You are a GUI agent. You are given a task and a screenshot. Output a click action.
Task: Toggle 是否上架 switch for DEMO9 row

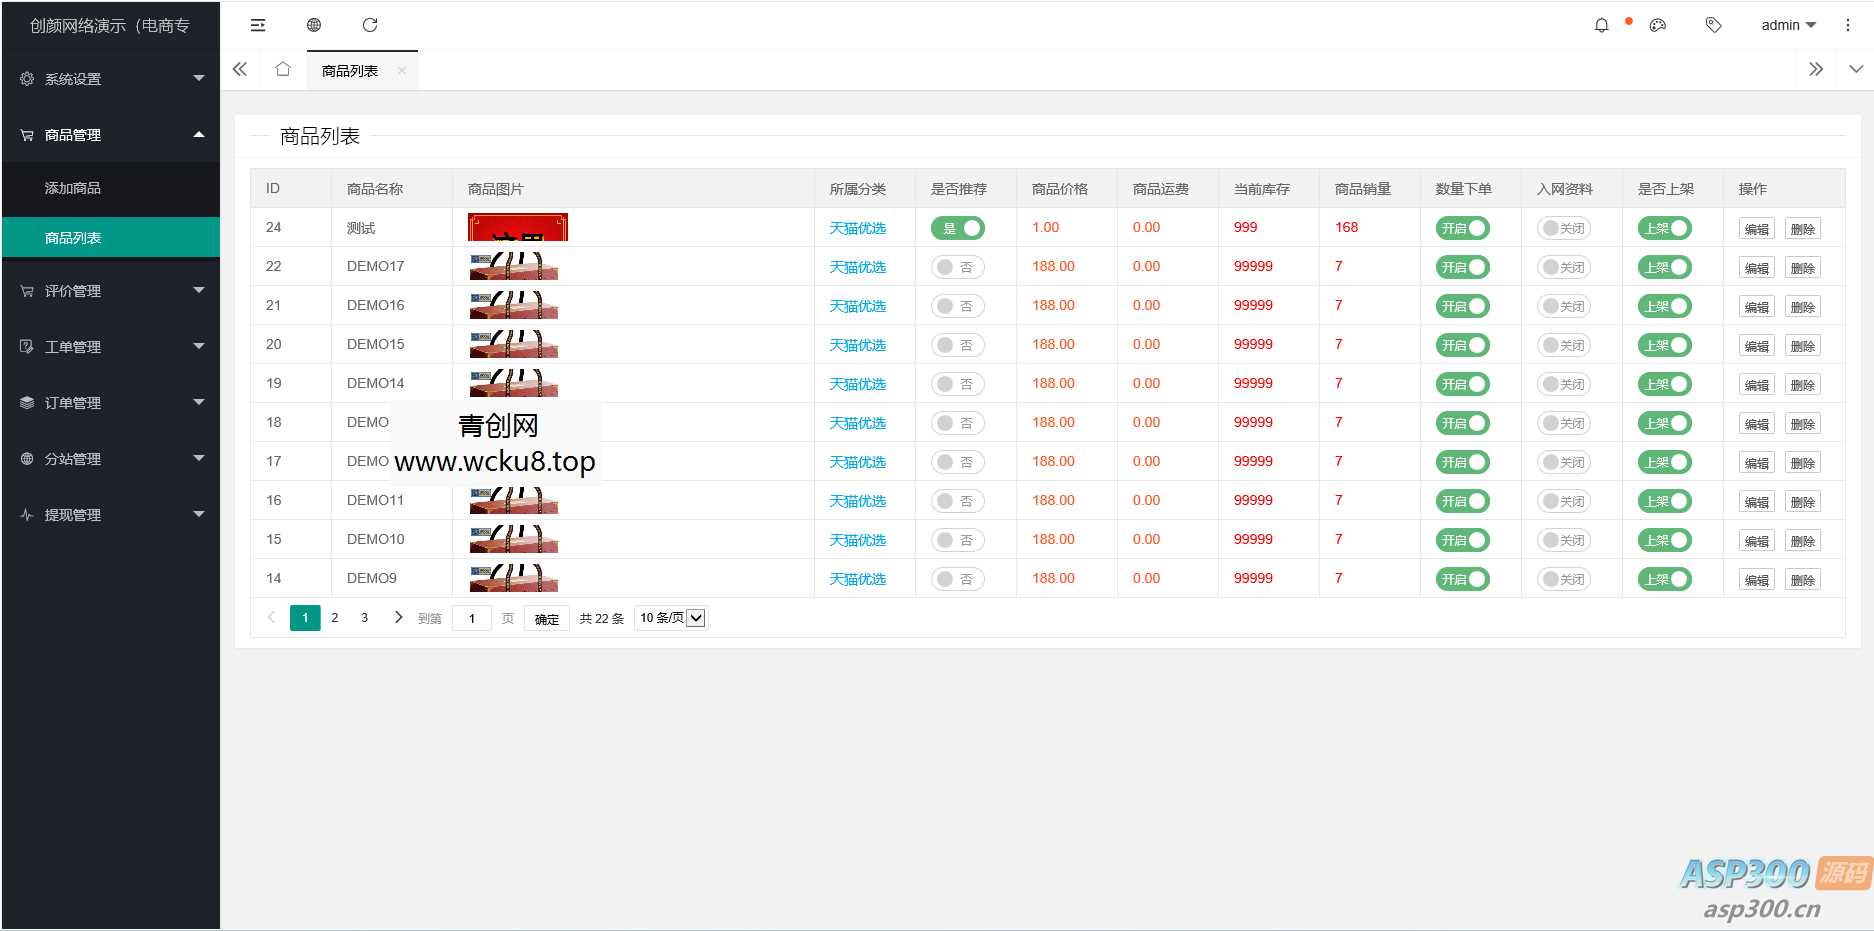point(1664,579)
